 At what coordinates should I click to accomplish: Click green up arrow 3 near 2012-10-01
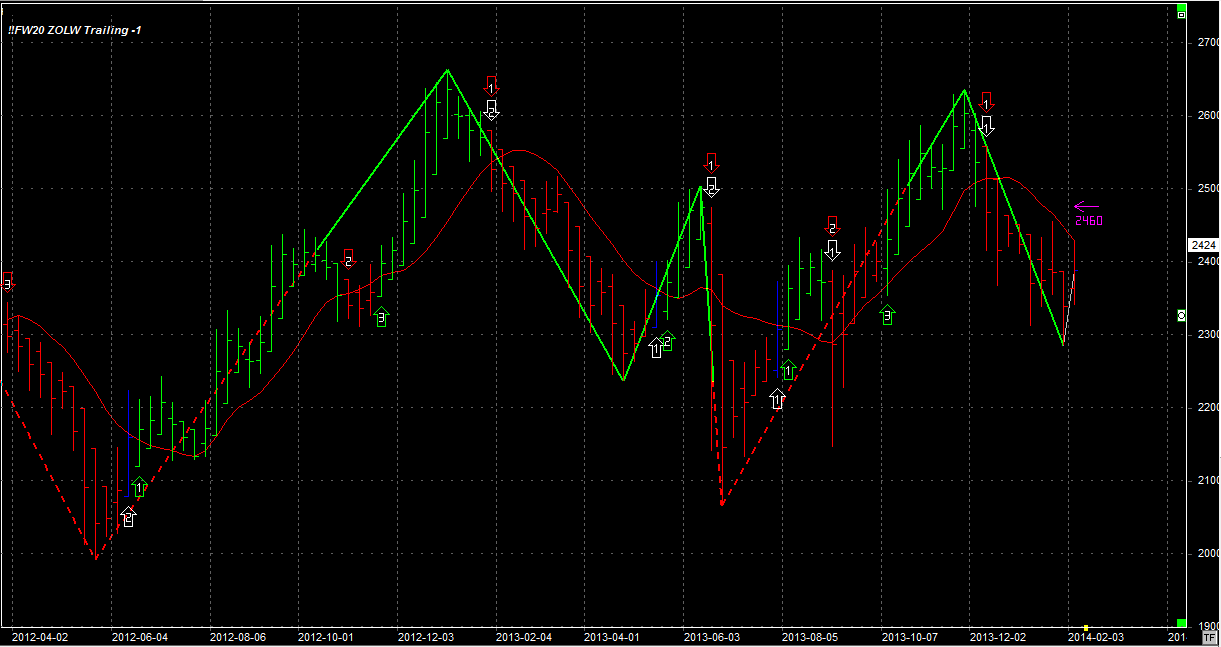[380, 317]
